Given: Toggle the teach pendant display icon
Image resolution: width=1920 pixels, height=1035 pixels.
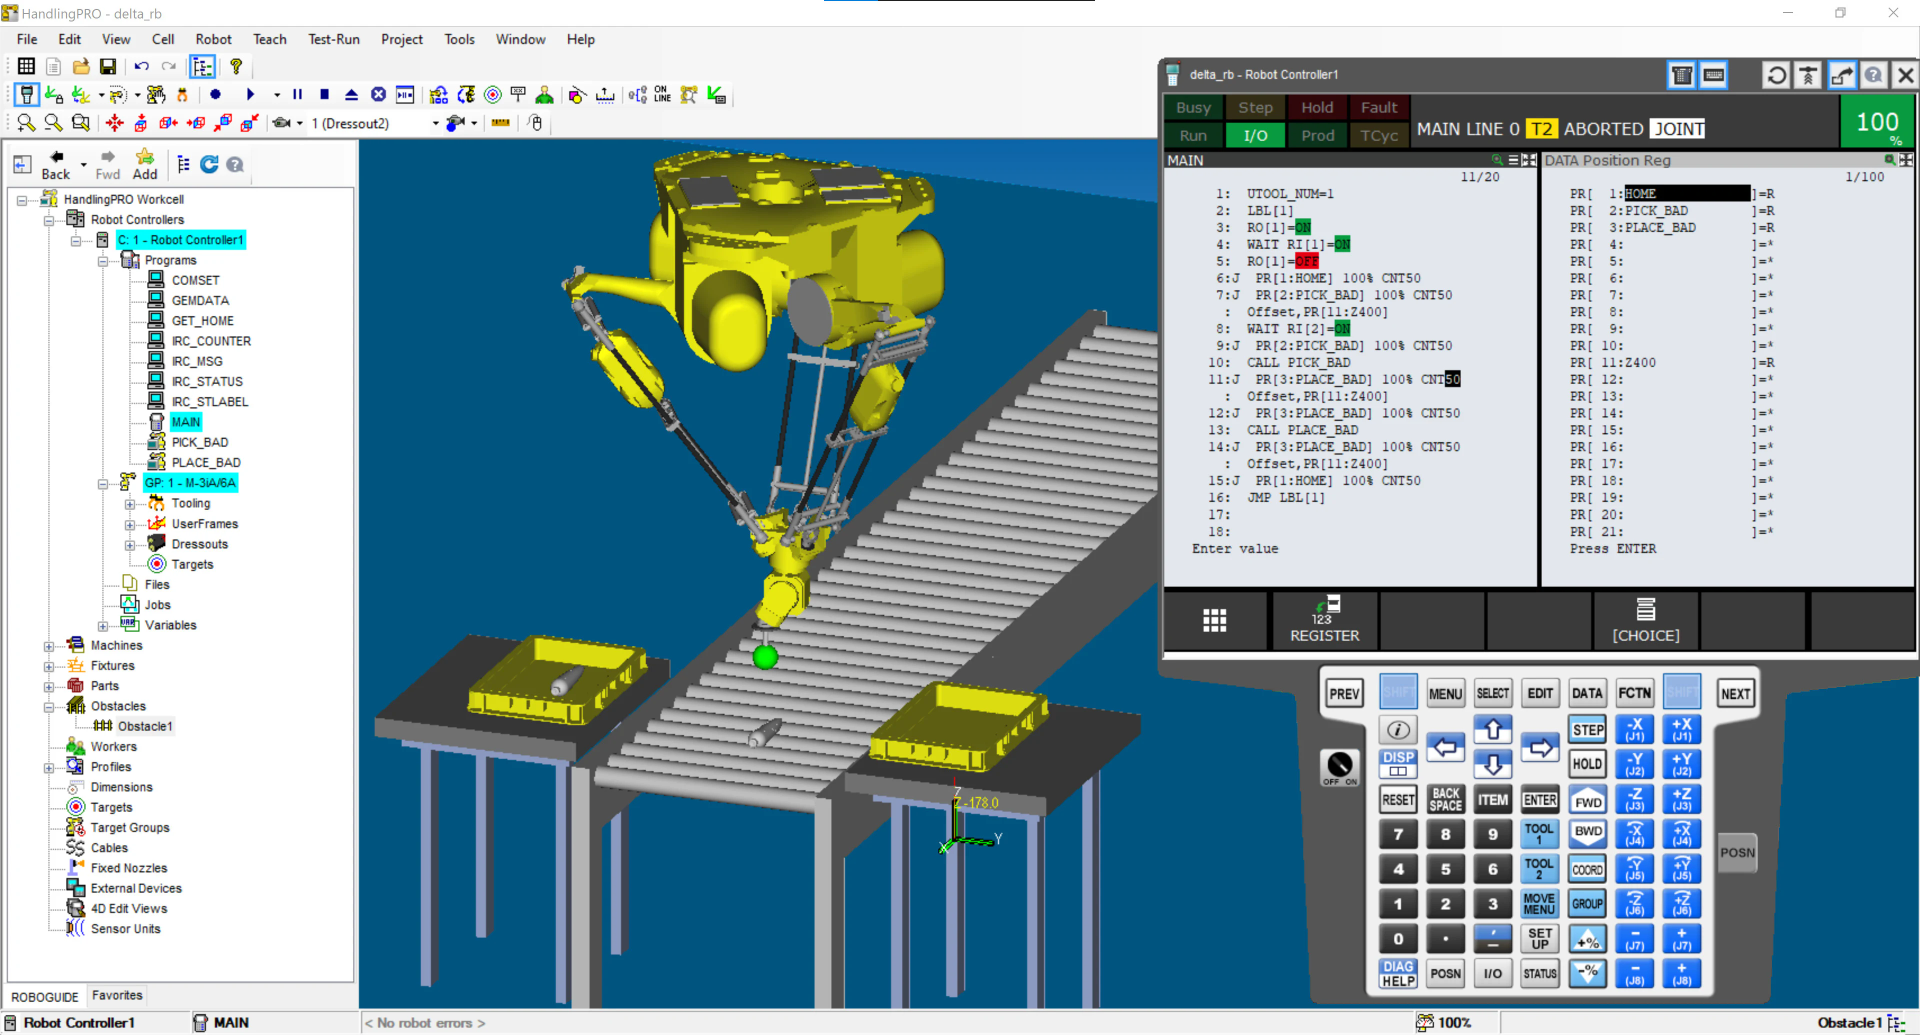Looking at the screenshot, I should [x=27, y=95].
